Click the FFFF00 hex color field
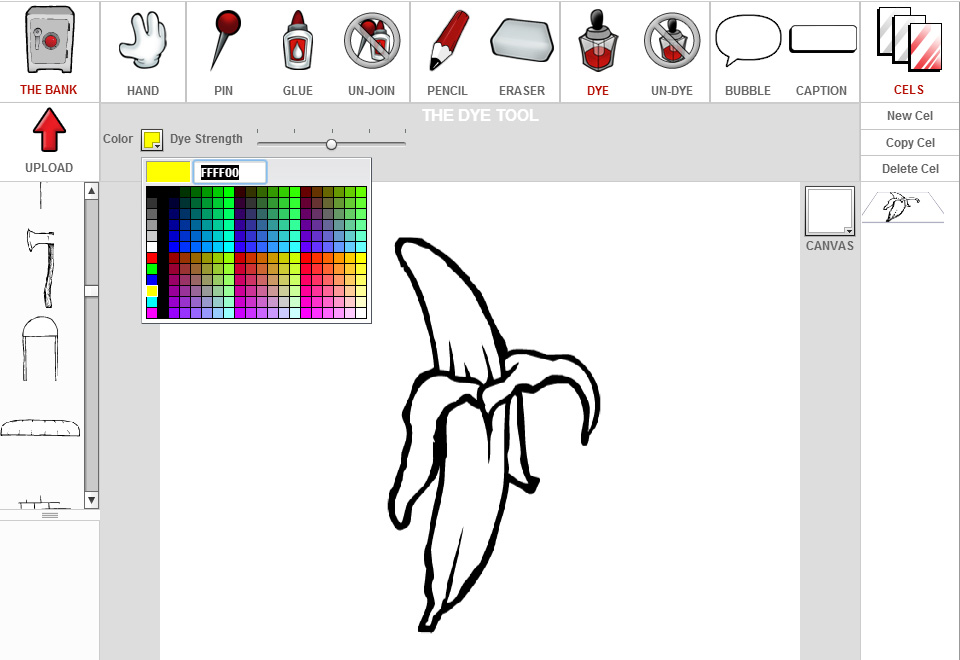 (230, 172)
